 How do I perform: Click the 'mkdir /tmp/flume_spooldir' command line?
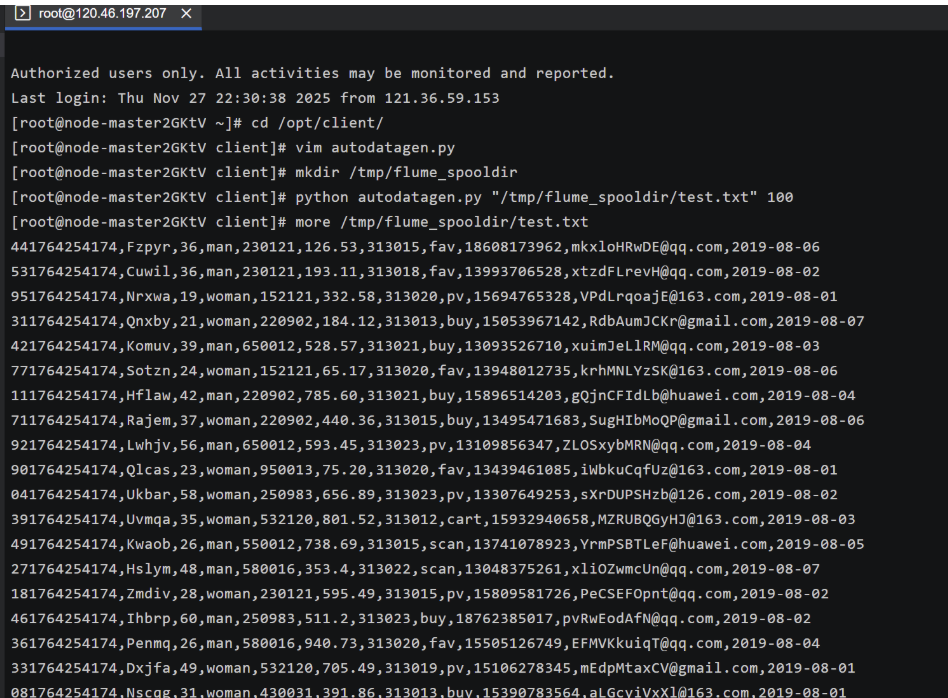264,172
